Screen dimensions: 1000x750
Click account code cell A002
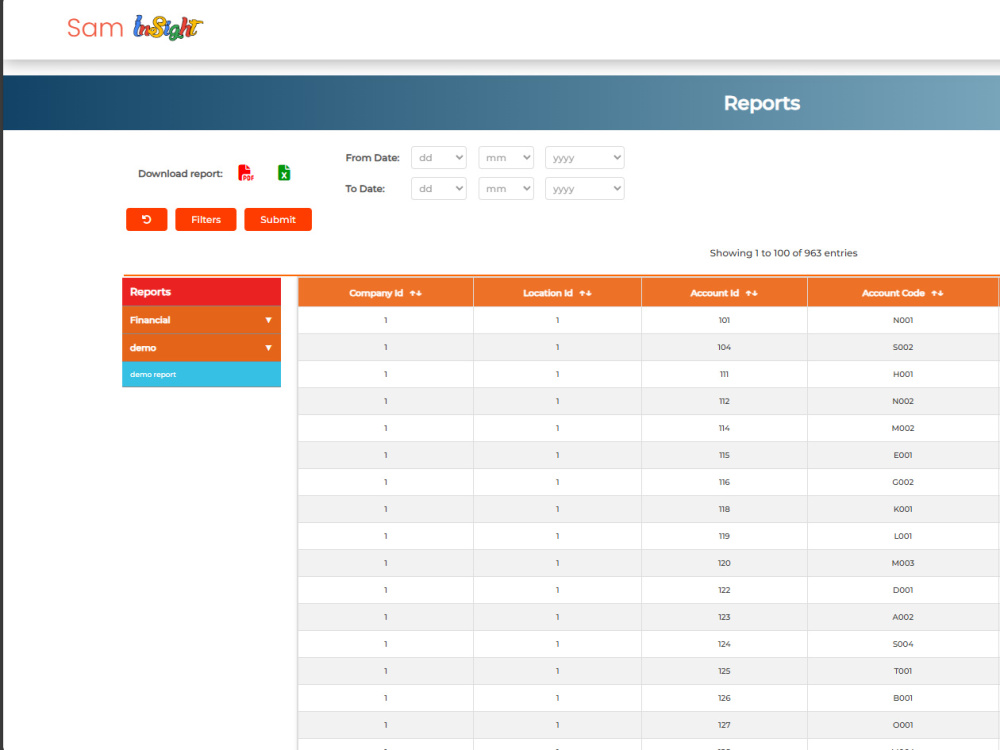pos(903,617)
